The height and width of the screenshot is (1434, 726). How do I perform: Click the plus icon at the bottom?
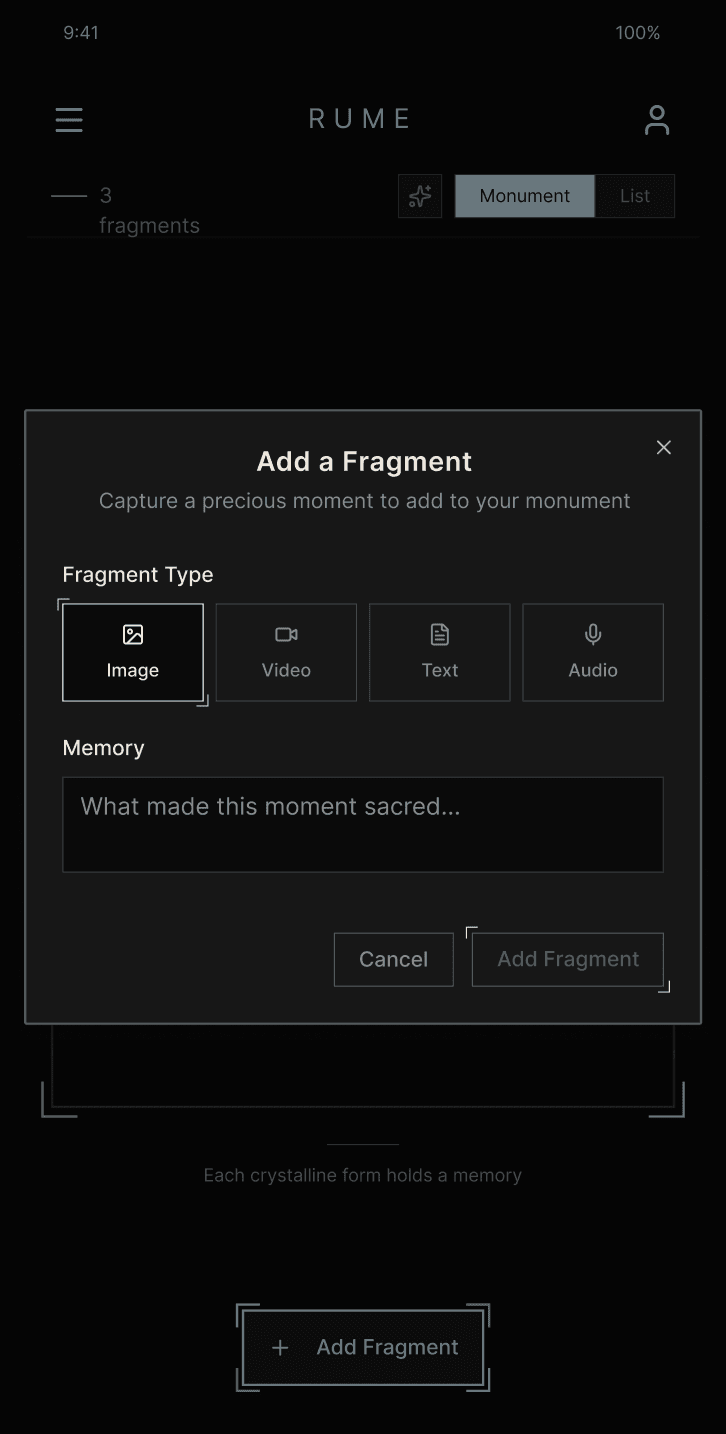pyautogui.click(x=280, y=1348)
